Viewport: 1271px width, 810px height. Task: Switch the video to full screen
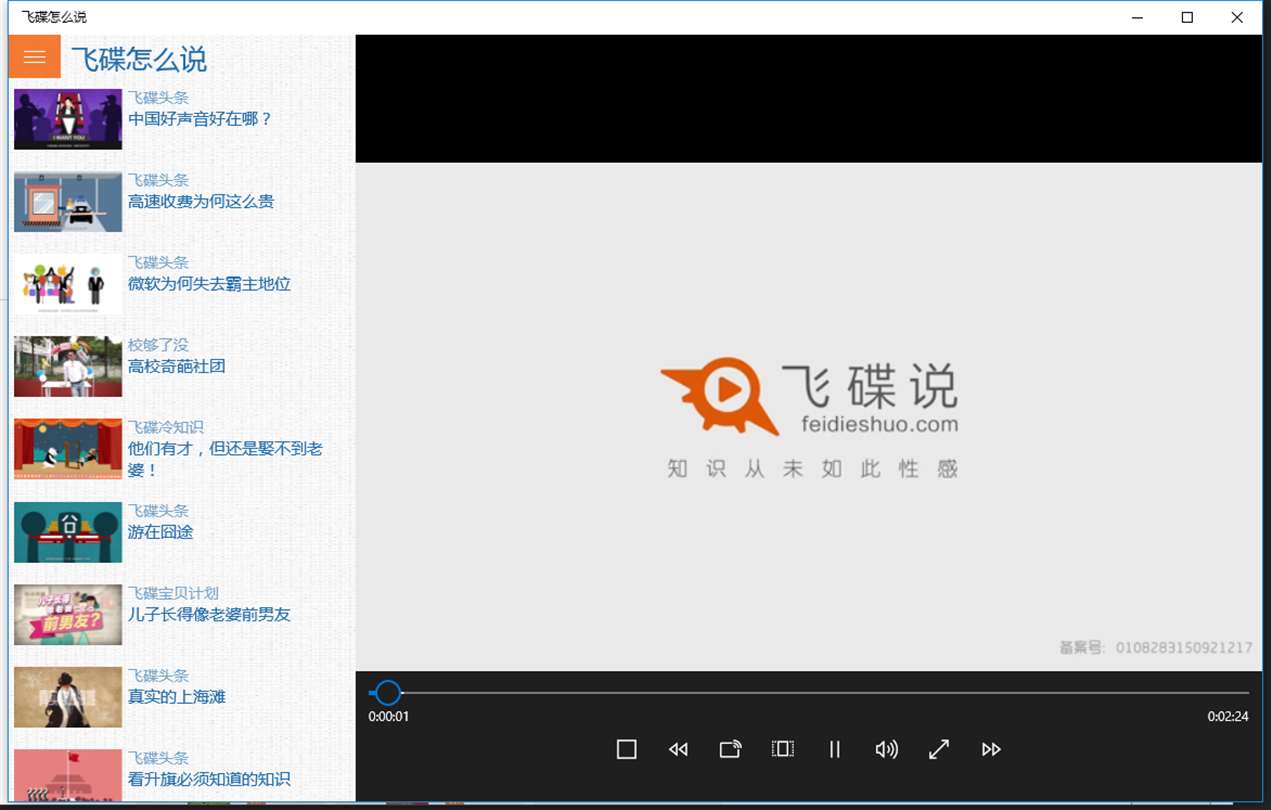[939, 749]
